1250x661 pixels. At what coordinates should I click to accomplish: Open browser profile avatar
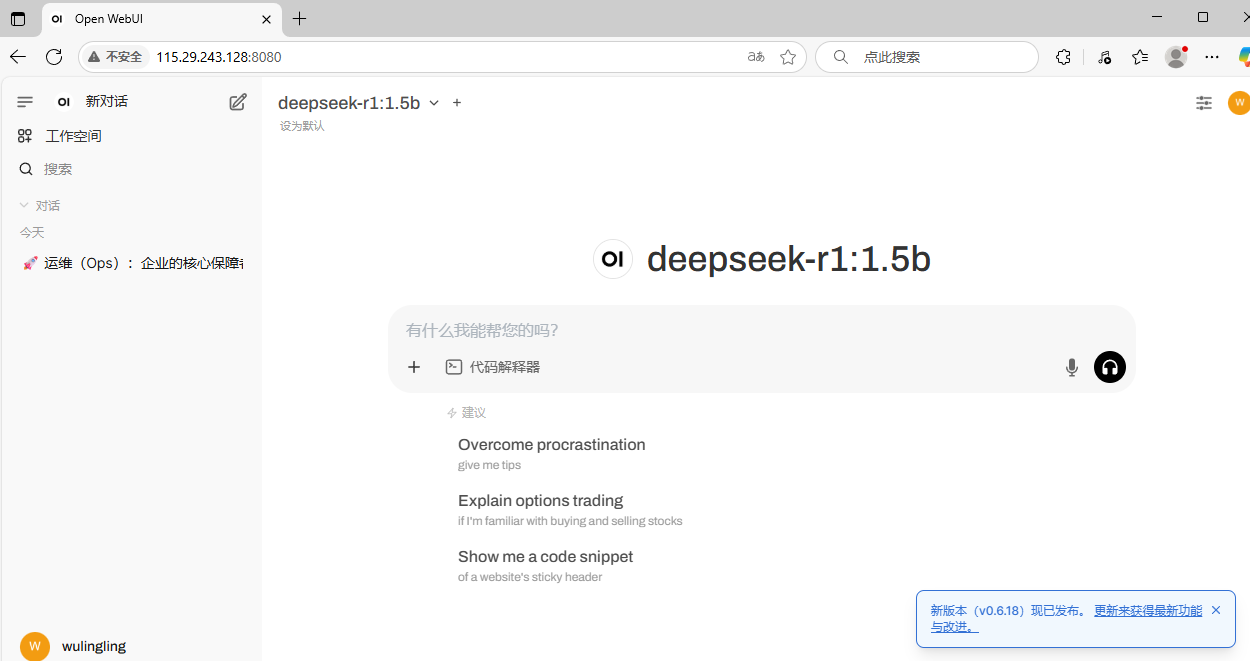1176,57
